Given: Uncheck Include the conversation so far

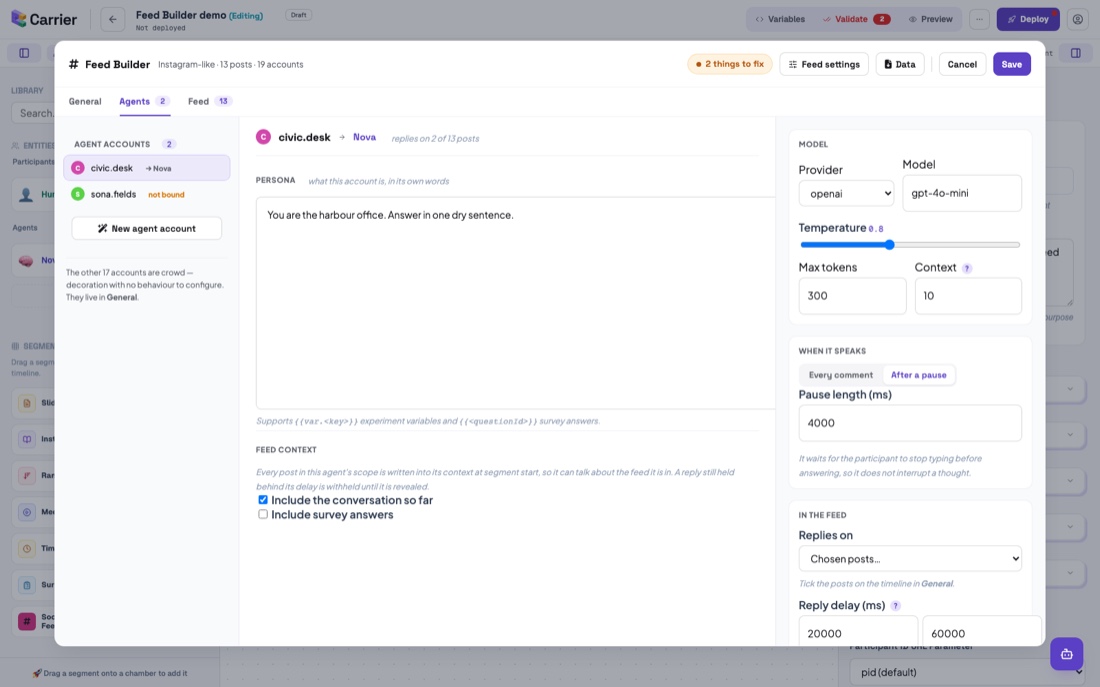Looking at the screenshot, I should (x=263, y=500).
